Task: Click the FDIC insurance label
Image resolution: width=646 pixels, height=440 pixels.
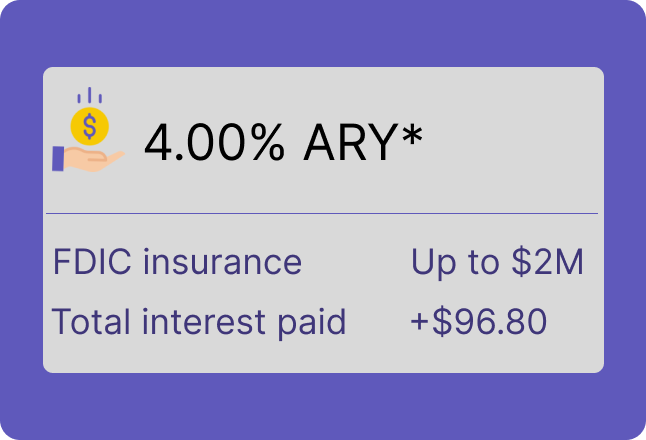Action: point(178,262)
